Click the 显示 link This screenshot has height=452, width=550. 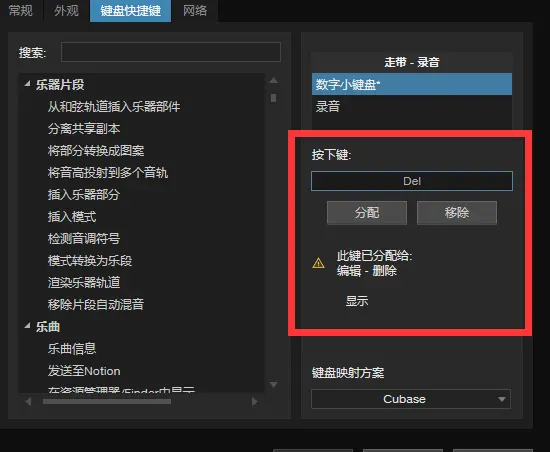[357, 301]
